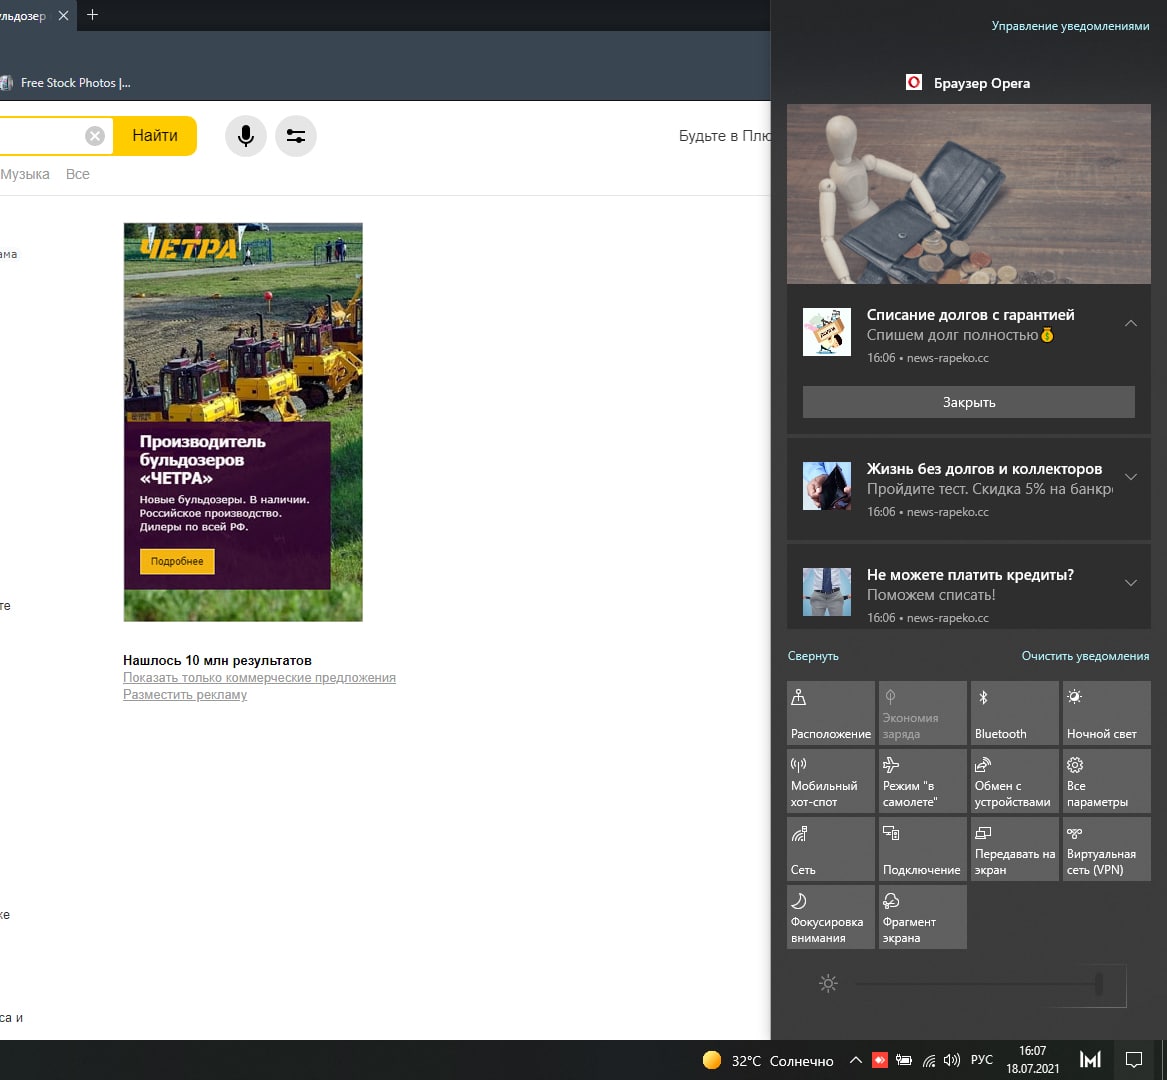The height and width of the screenshot is (1080, 1167).
Task: Toggle Мобильный хот-спот tile
Action: coord(831,781)
